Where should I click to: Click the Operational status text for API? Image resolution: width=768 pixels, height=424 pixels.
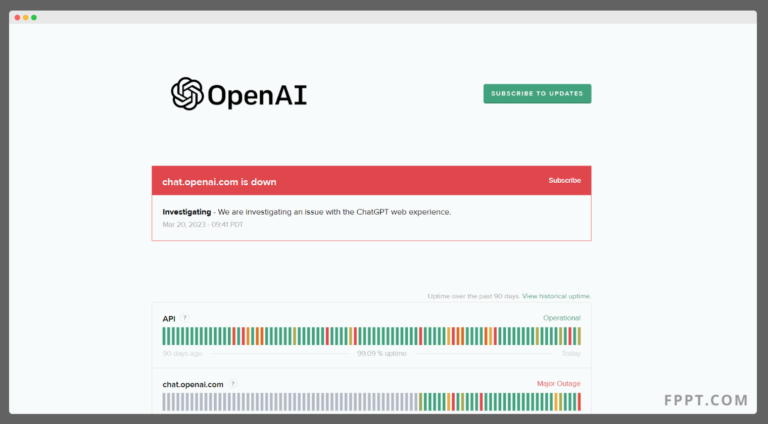[562, 318]
